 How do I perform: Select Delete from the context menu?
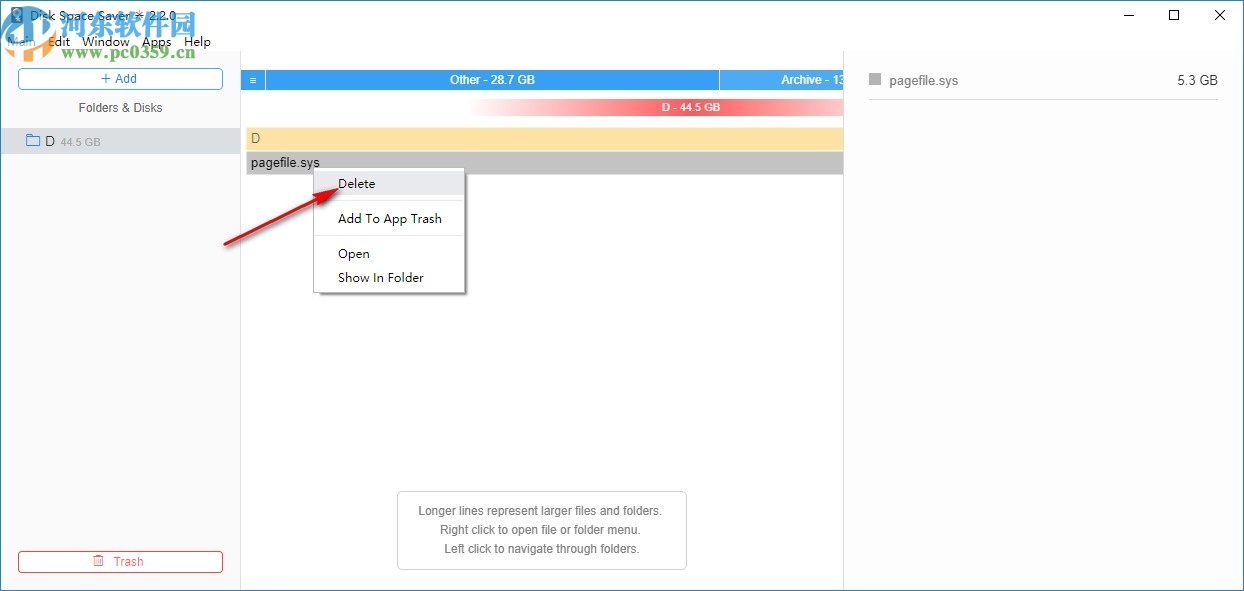click(x=358, y=183)
